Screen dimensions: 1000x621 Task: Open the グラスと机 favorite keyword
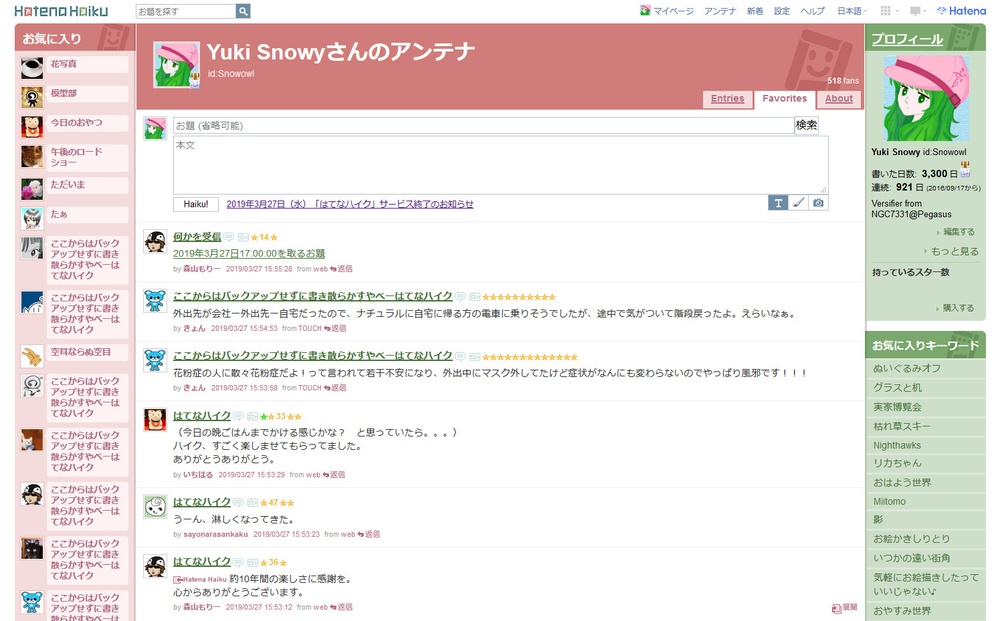tap(897, 388)
